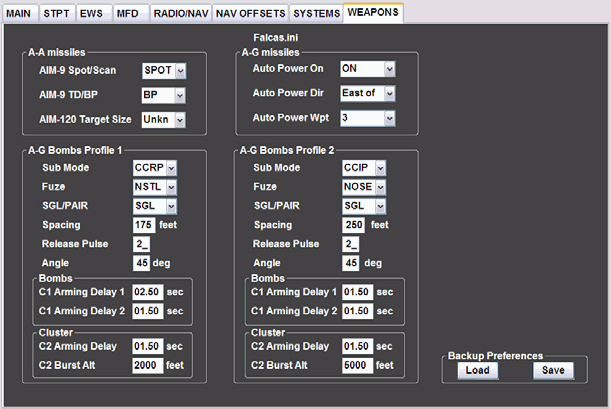Click Profile 1 Spacing input field

pyautogui.click(x=144, y=225)
